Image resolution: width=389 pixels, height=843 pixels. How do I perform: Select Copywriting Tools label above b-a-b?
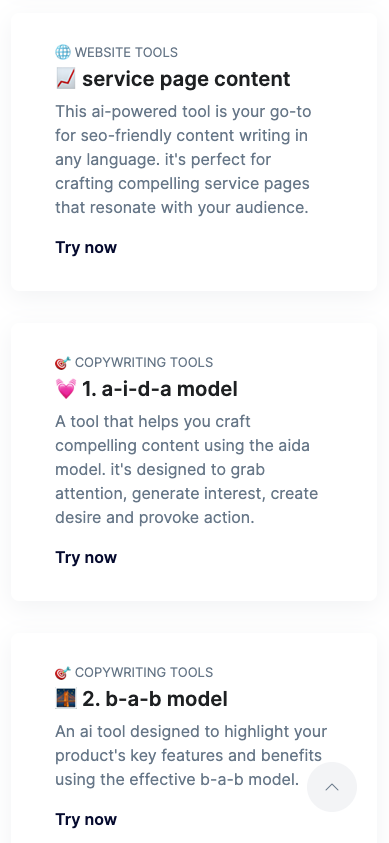[x=144, y=673]
